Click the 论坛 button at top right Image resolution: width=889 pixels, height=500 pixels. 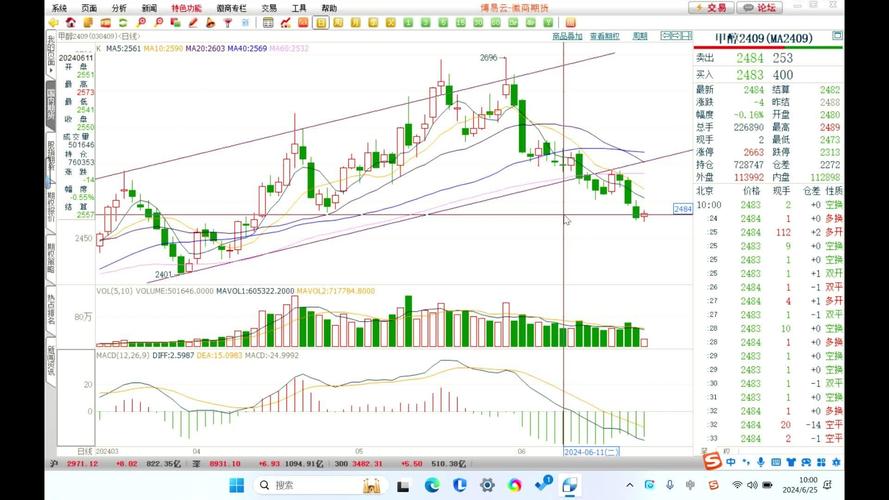pyautogui.click(x=760, y=7)
